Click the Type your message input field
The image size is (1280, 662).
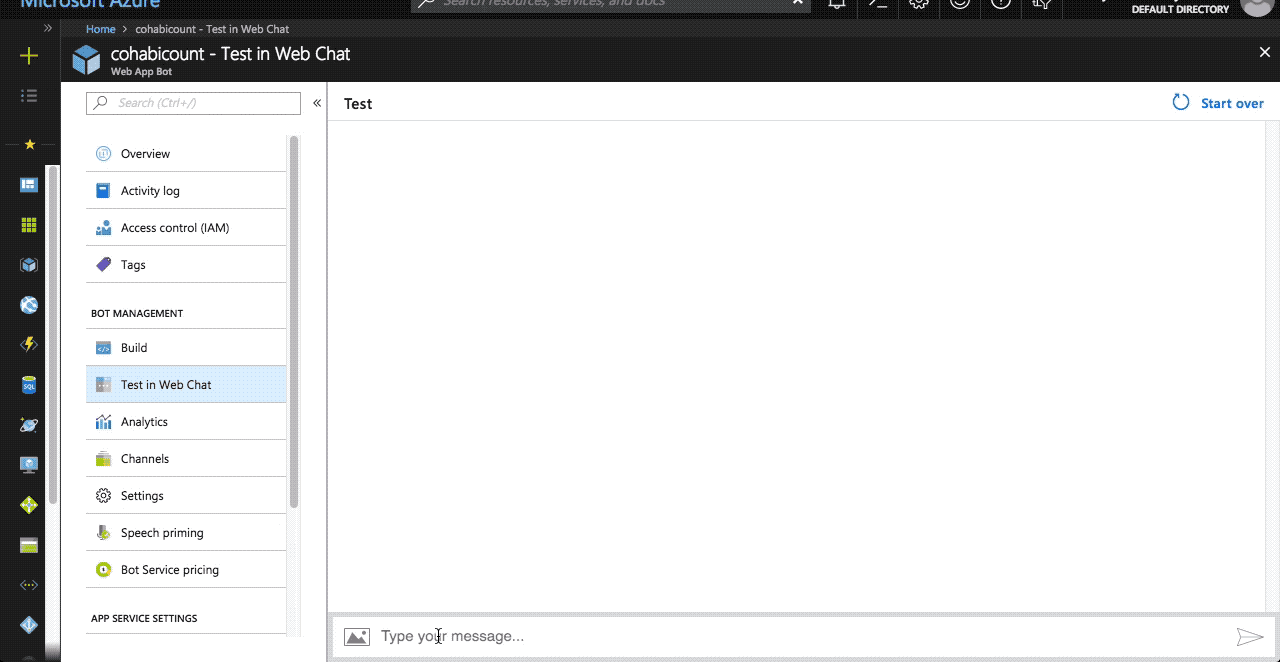pos(805,637)
